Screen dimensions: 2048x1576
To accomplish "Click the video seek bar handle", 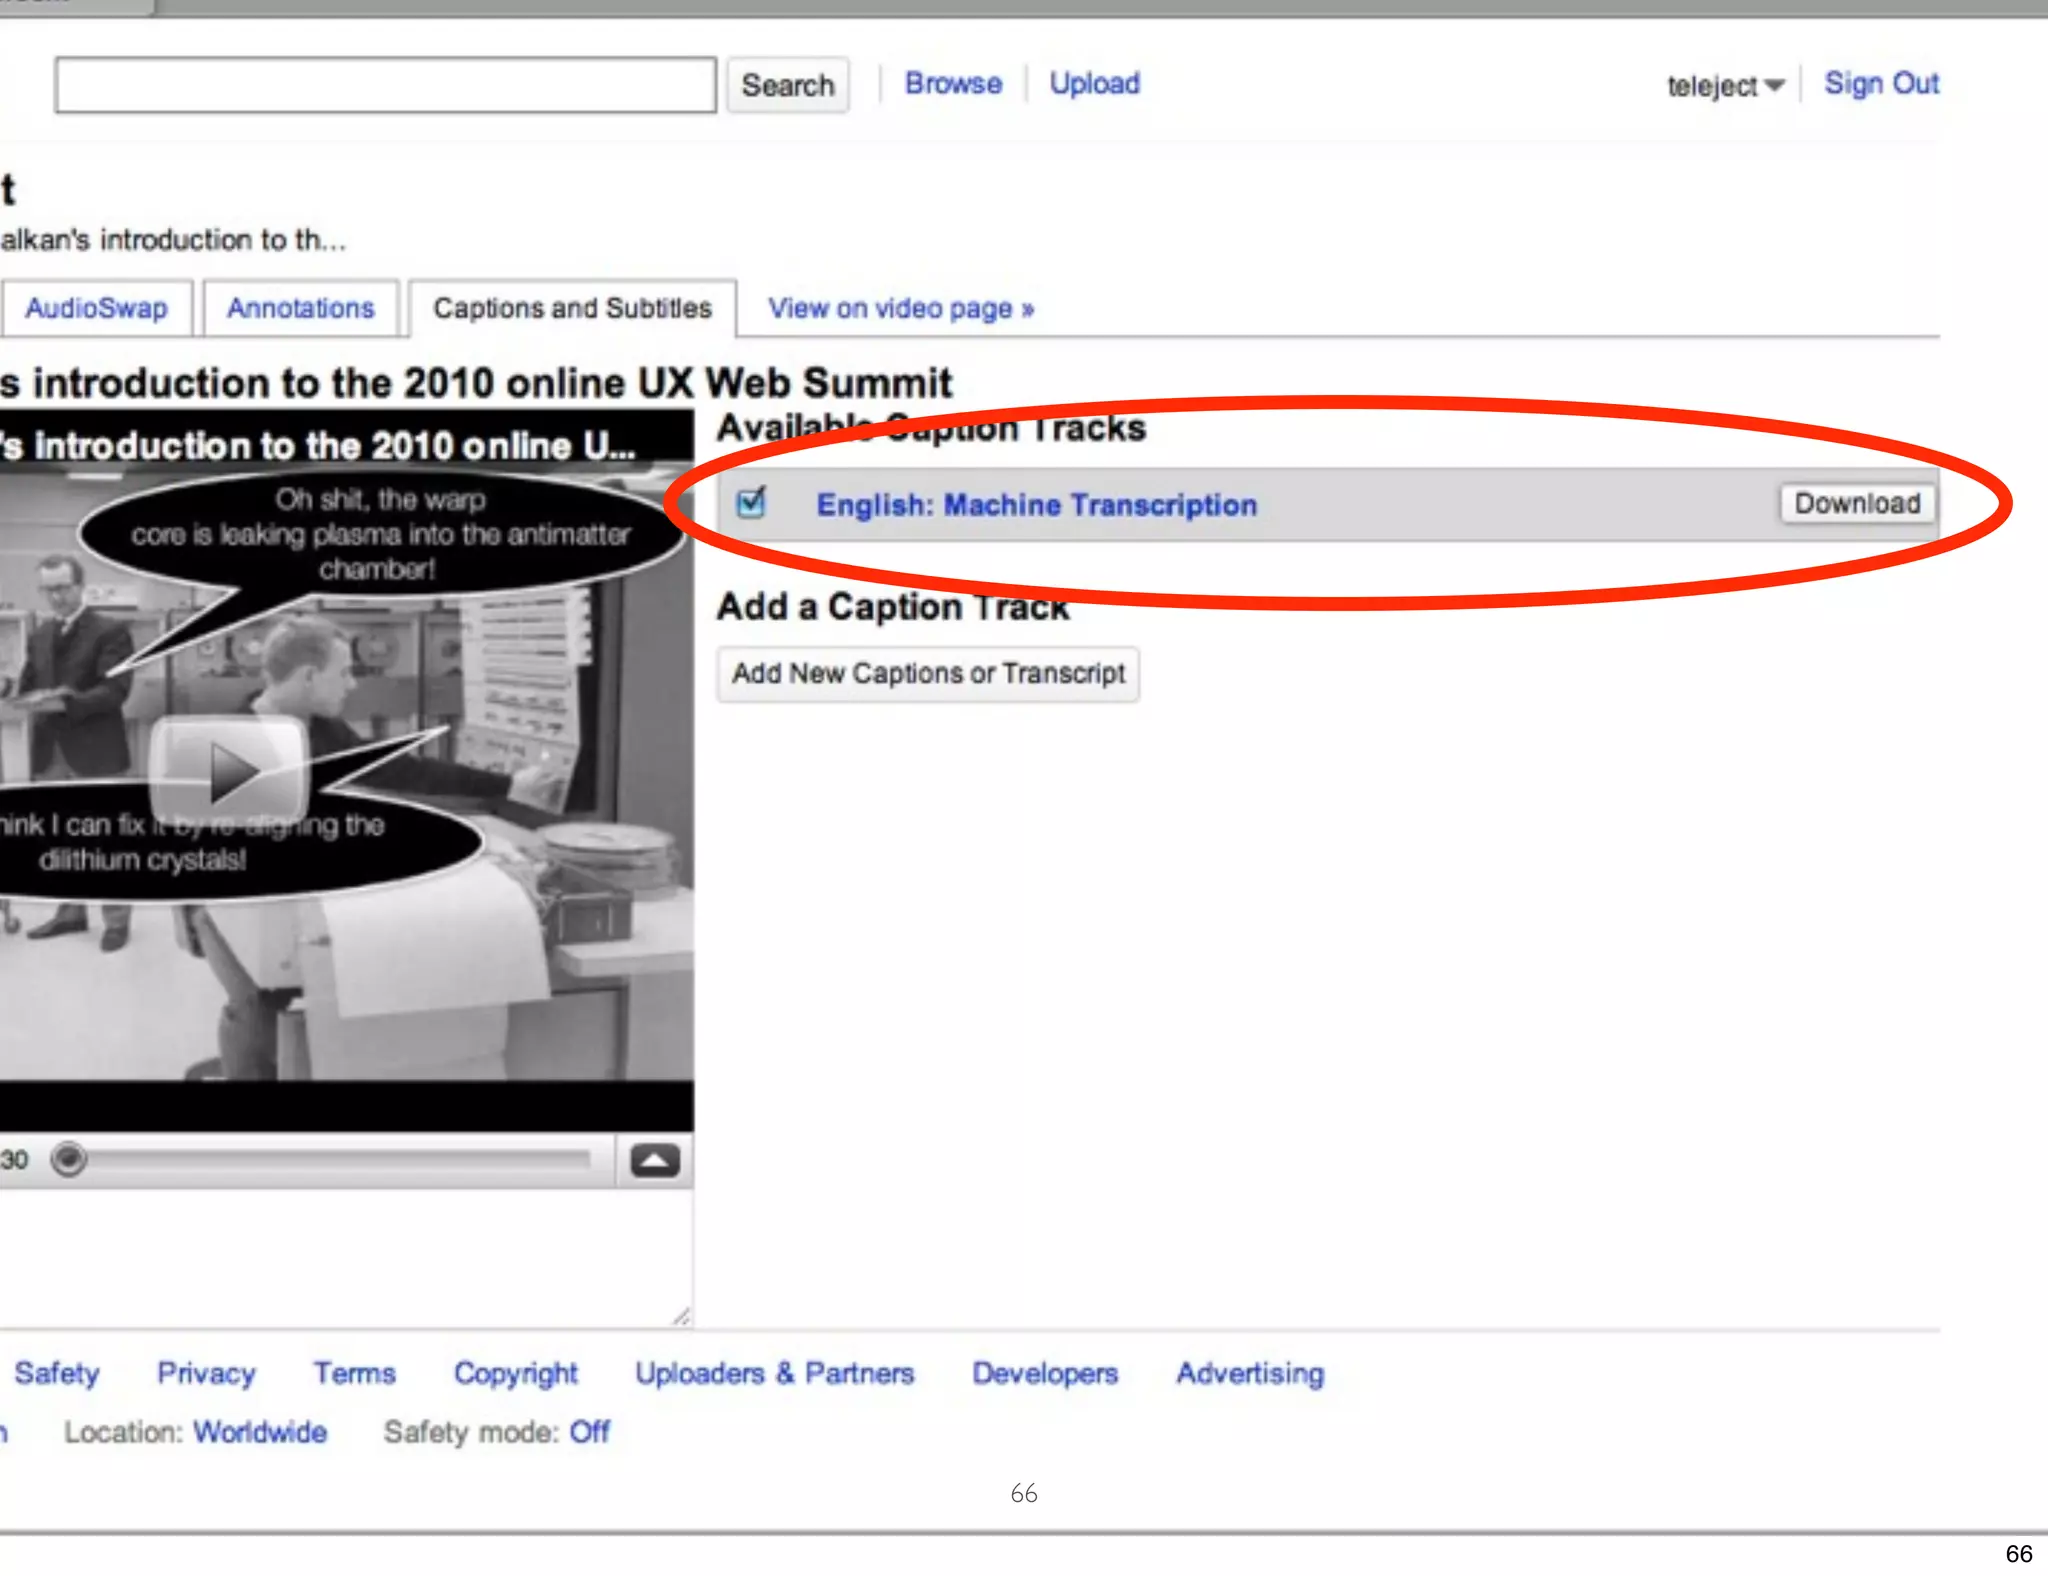I will 69,1159.
